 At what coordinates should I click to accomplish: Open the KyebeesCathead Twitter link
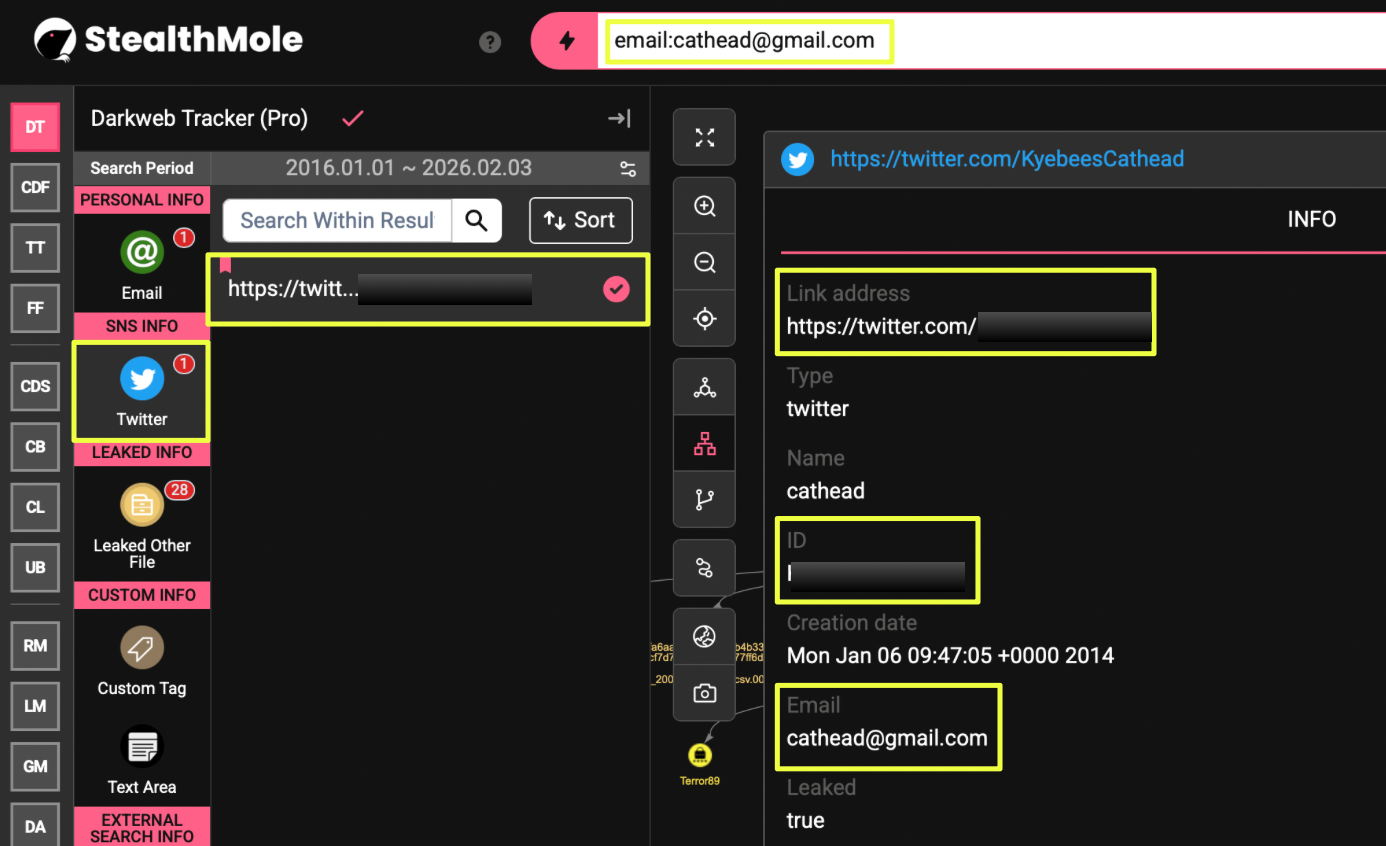(1006, 159)
